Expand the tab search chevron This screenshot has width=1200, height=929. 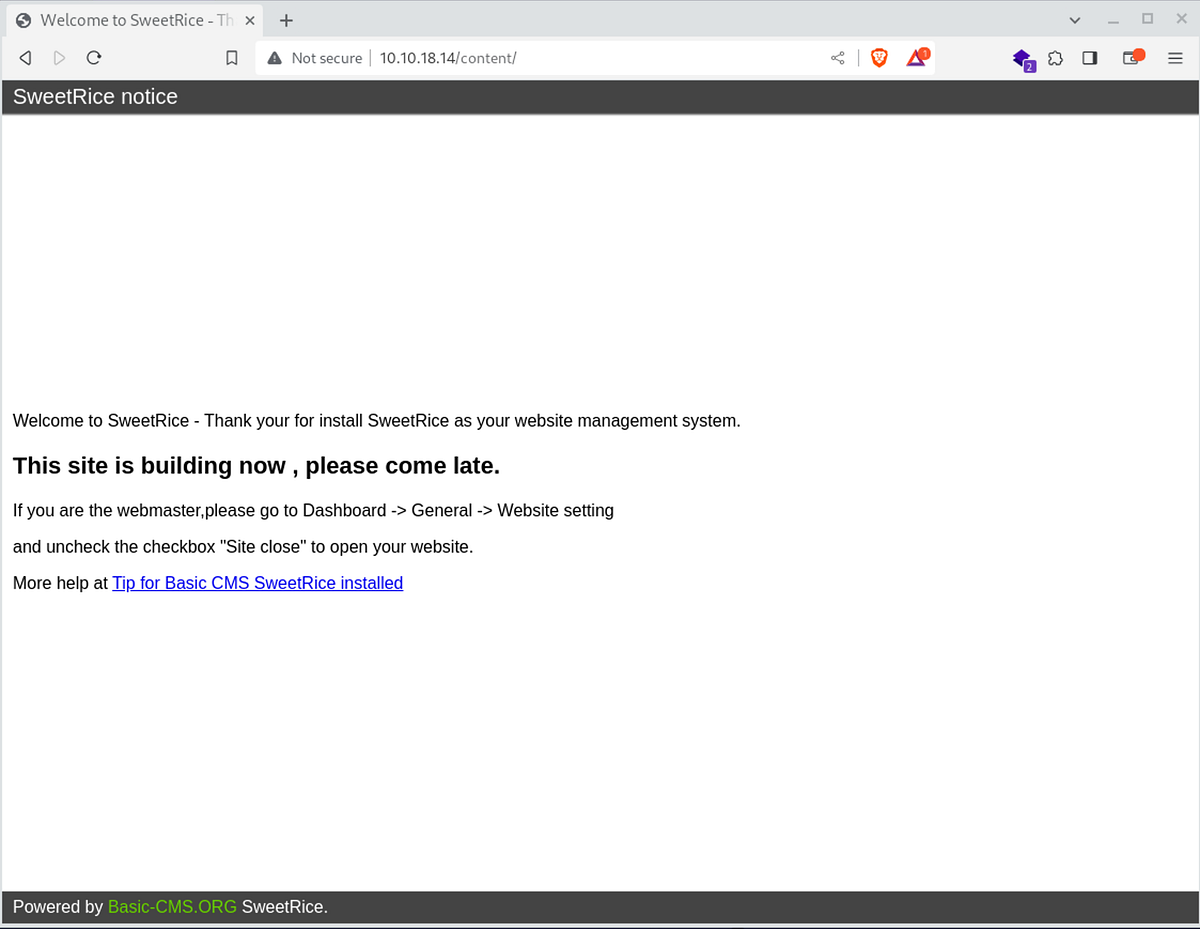click(1075, 20)
